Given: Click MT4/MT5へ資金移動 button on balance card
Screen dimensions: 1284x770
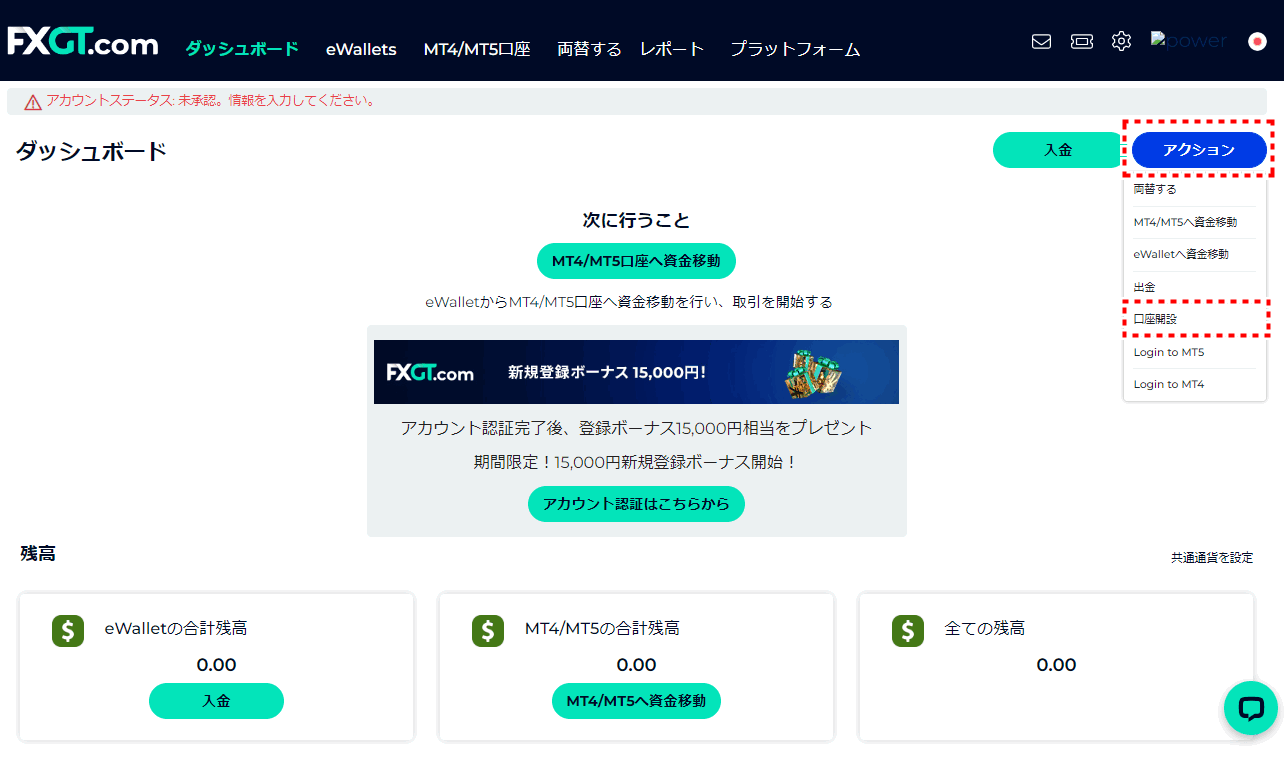Looking at the screenshot, I should point(636,701).
